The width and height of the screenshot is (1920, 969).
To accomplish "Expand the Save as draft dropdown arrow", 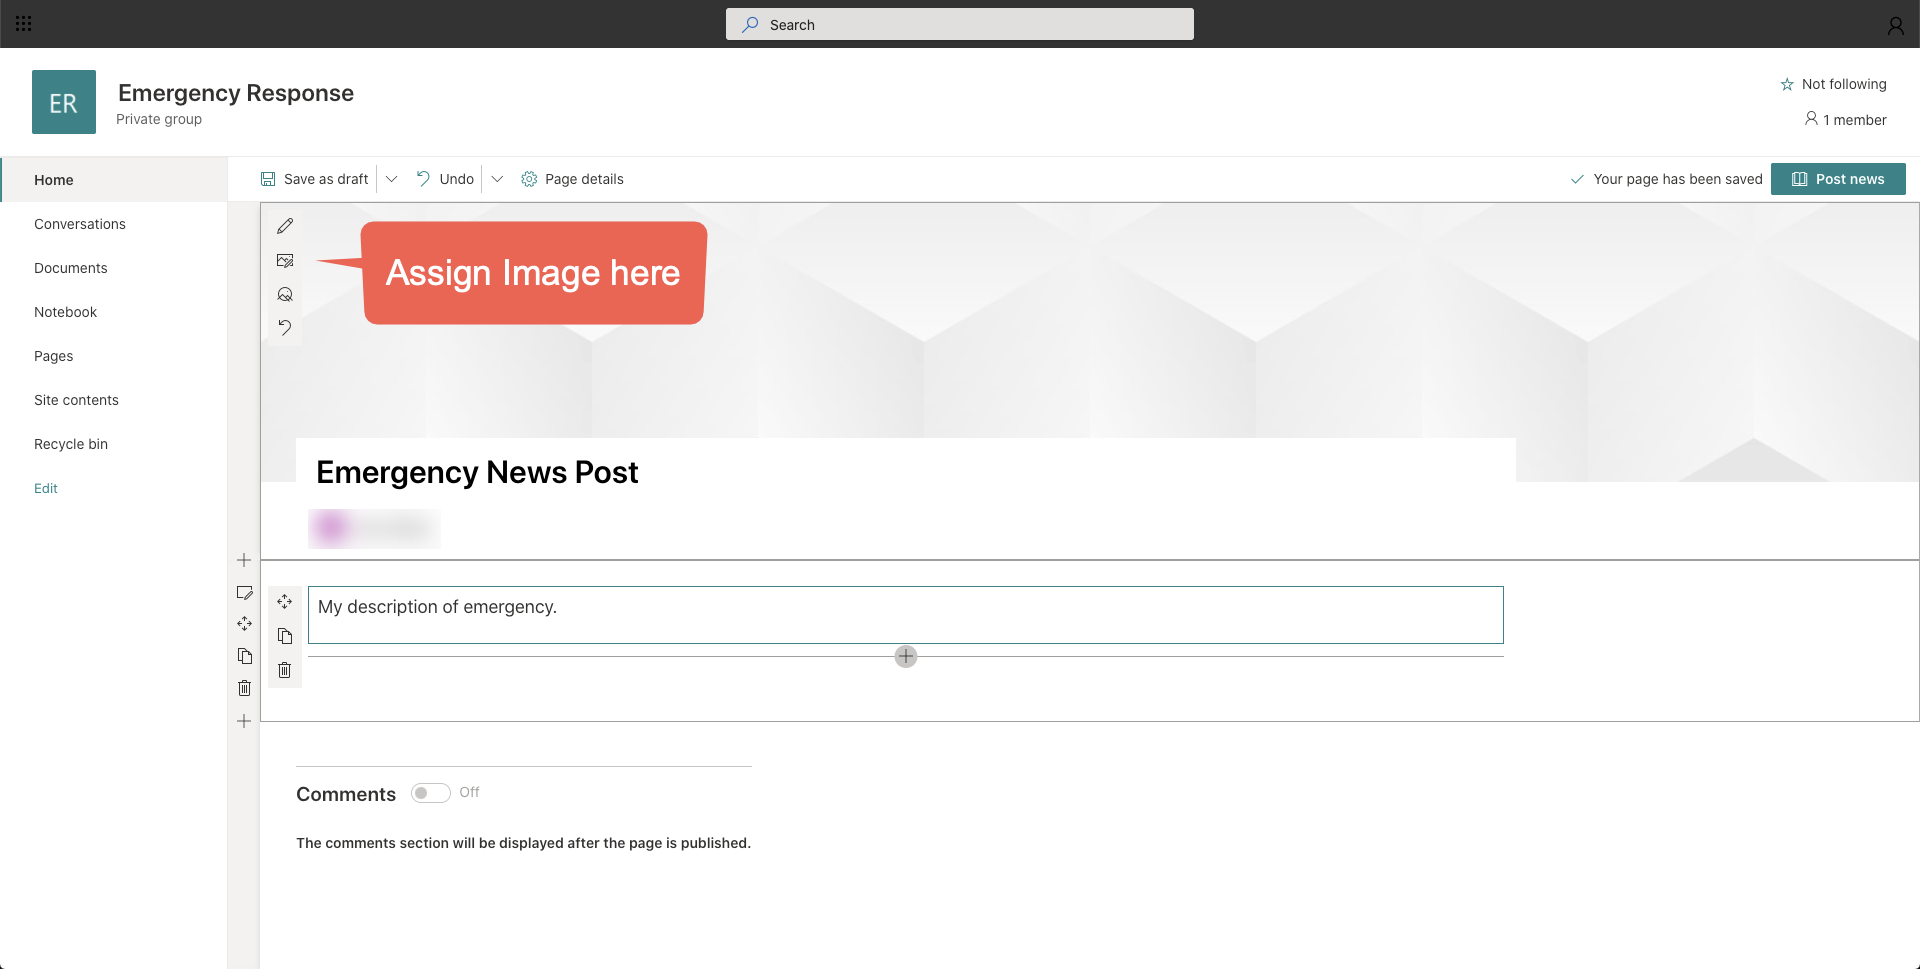I will pos(392,179).
